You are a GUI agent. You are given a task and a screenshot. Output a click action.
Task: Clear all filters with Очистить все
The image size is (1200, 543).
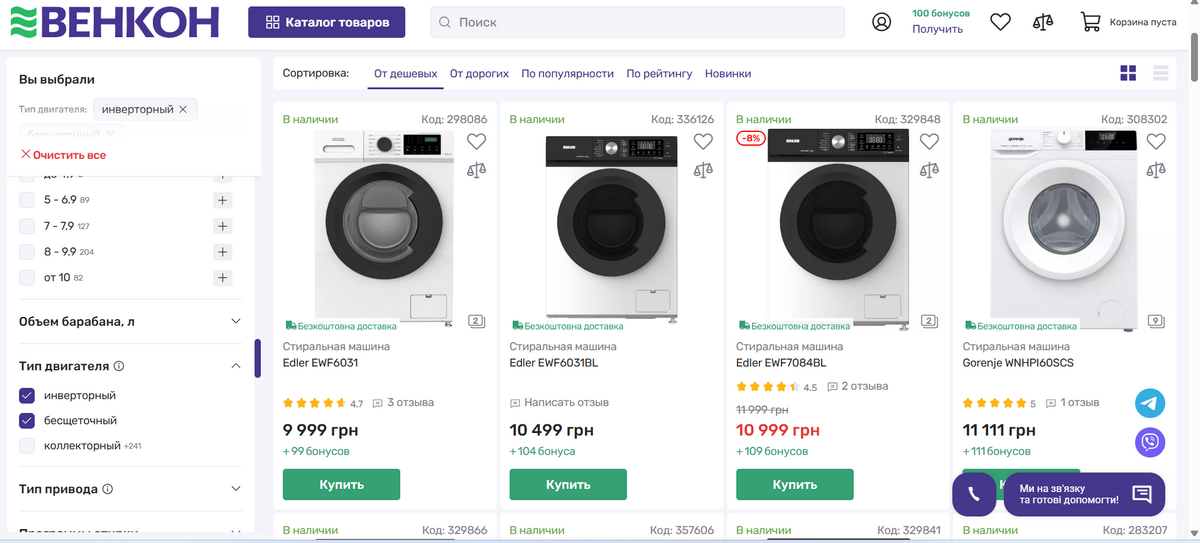63,155
